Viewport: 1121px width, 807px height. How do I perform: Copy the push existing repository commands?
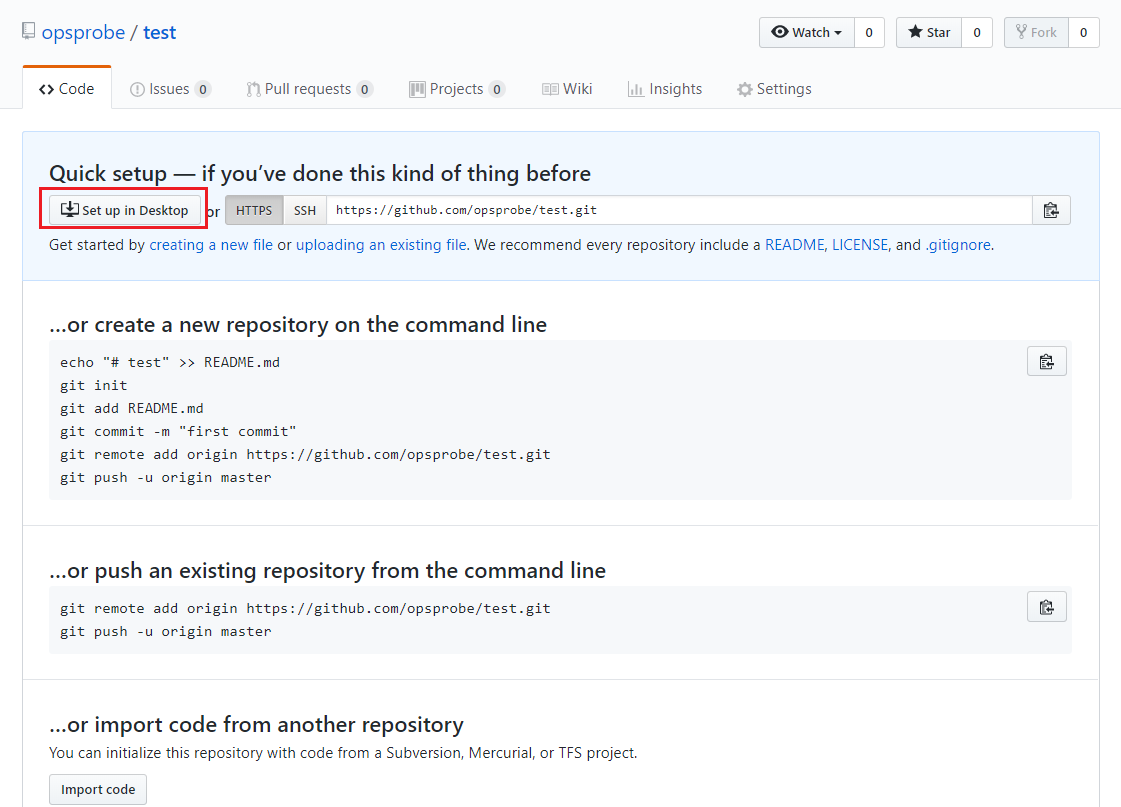pyautogui.click(x=1046, y=606)
